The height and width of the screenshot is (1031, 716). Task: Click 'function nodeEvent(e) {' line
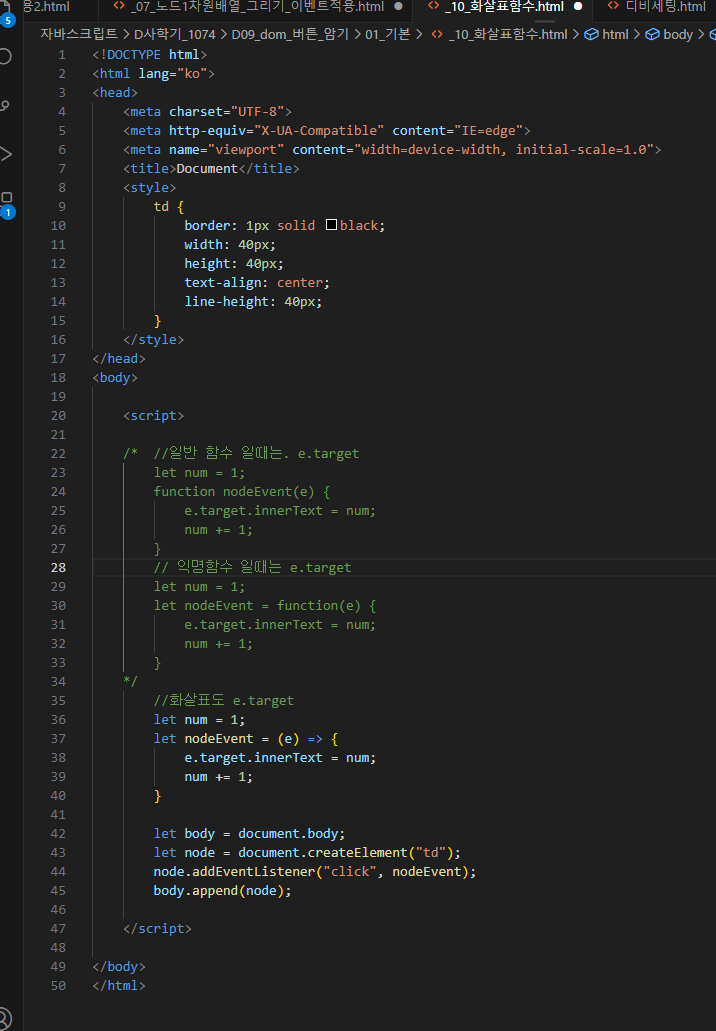click(x=242, y=492)
